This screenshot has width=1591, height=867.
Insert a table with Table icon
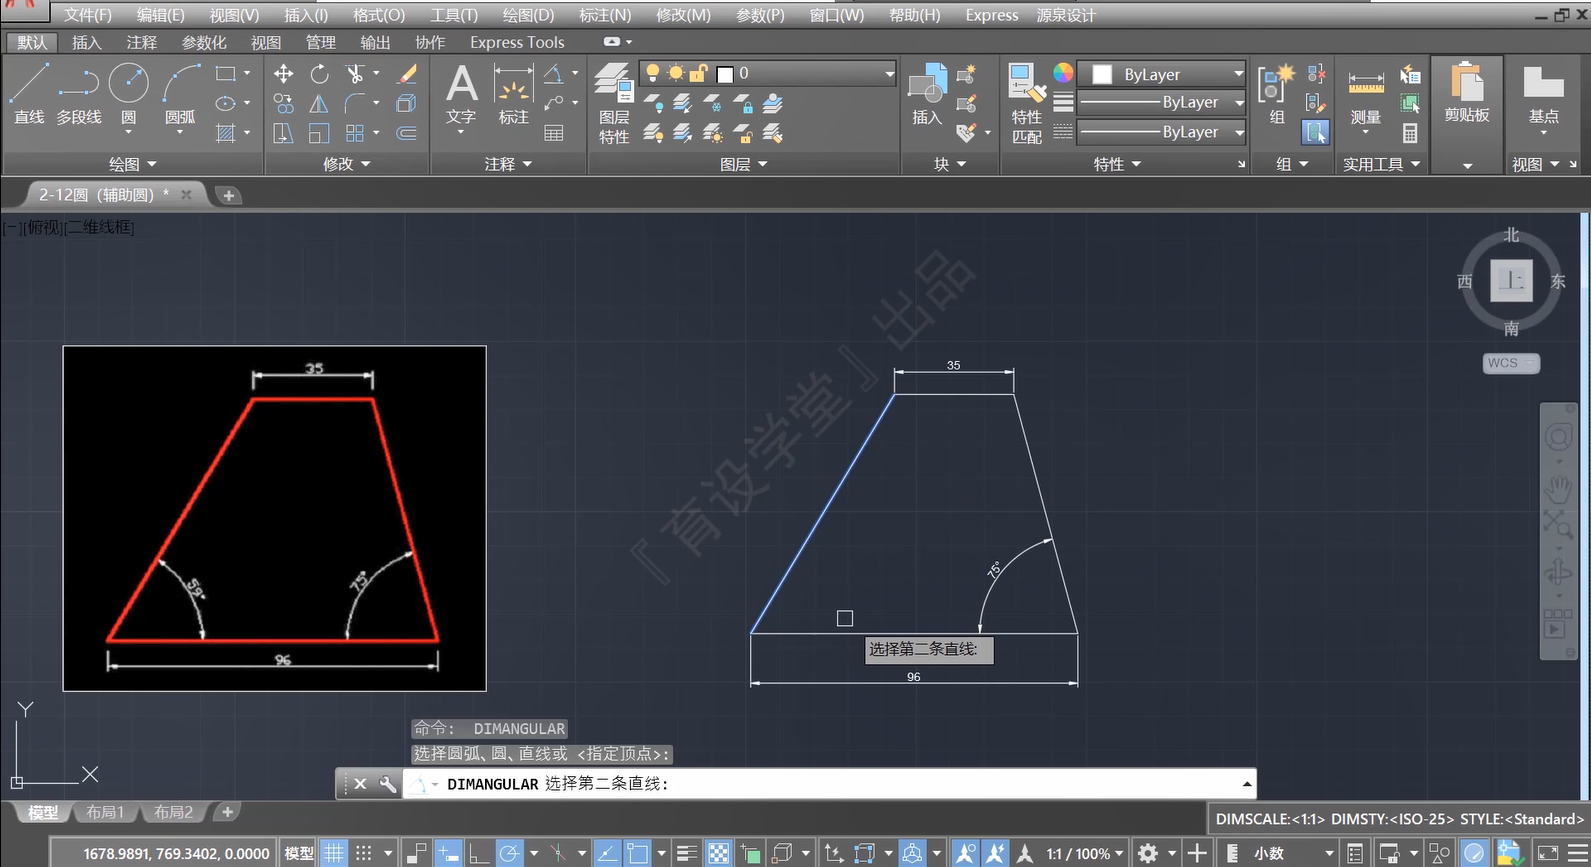coord(554,133)
